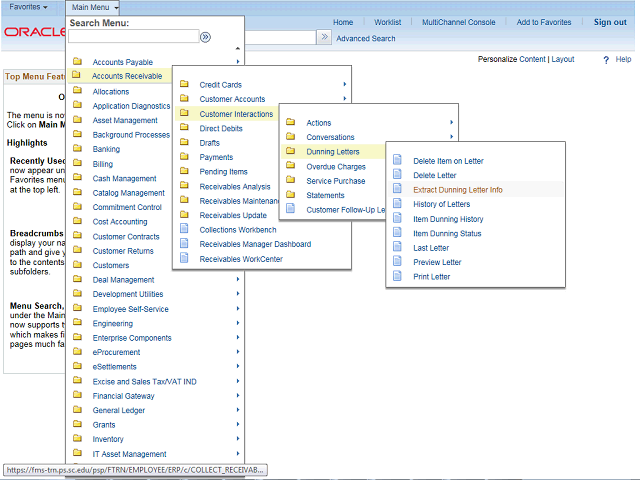
Task: Click the Personalize Layout link
Action: click(x=563, y=59)
